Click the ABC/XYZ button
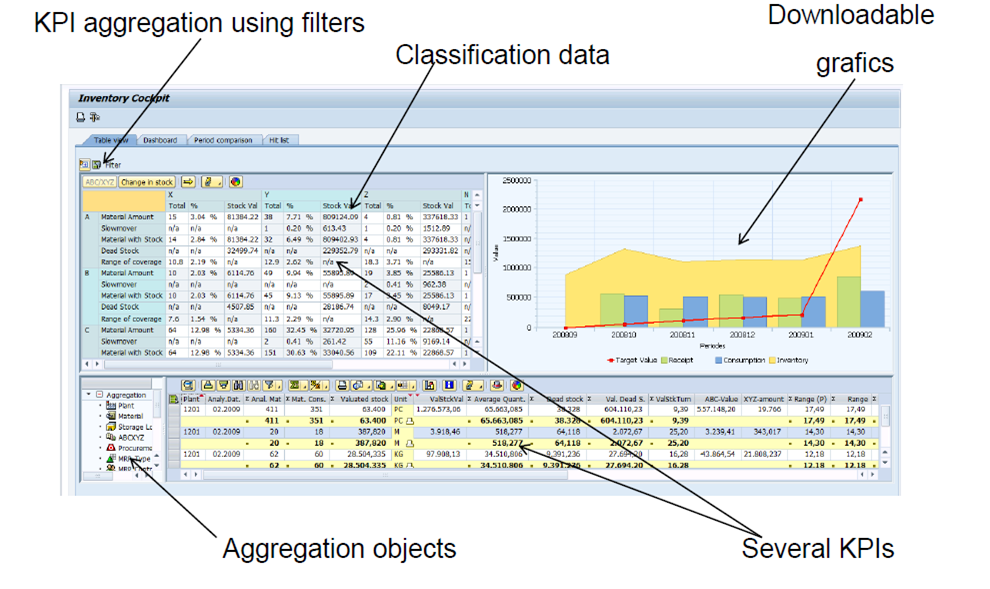The height and width of the screenshot is (589, 990). coord(100,183)
